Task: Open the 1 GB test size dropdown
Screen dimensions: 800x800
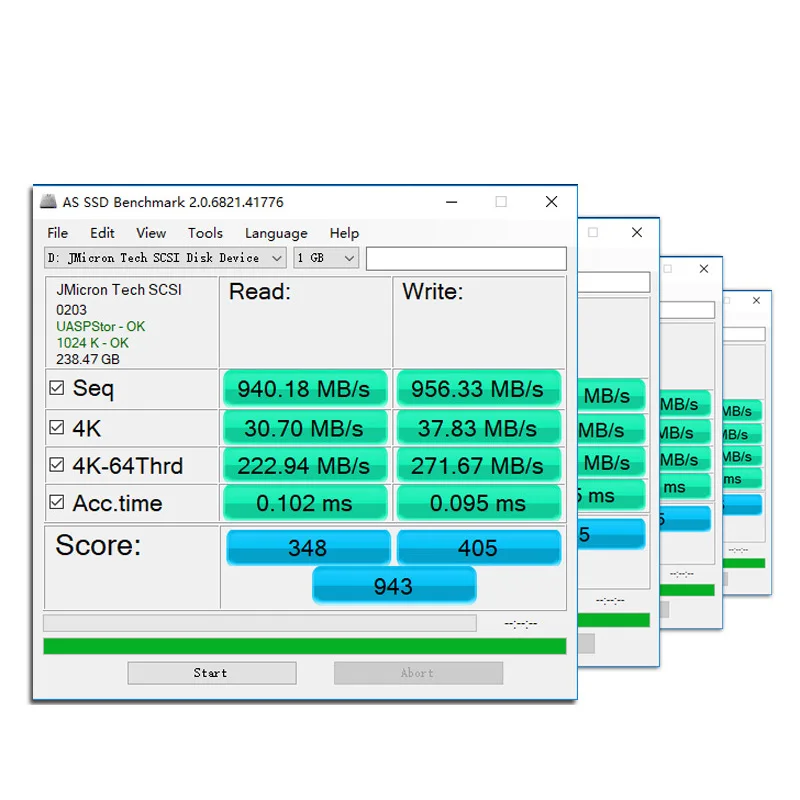Action: tap(326, 258)
